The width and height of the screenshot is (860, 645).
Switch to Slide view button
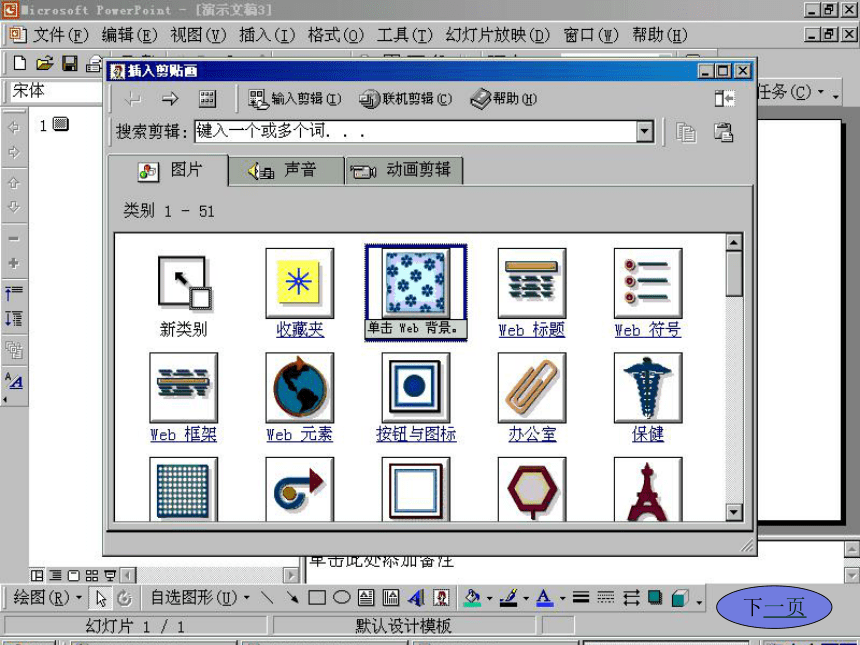pyautogui.click(x=73, y=575)
